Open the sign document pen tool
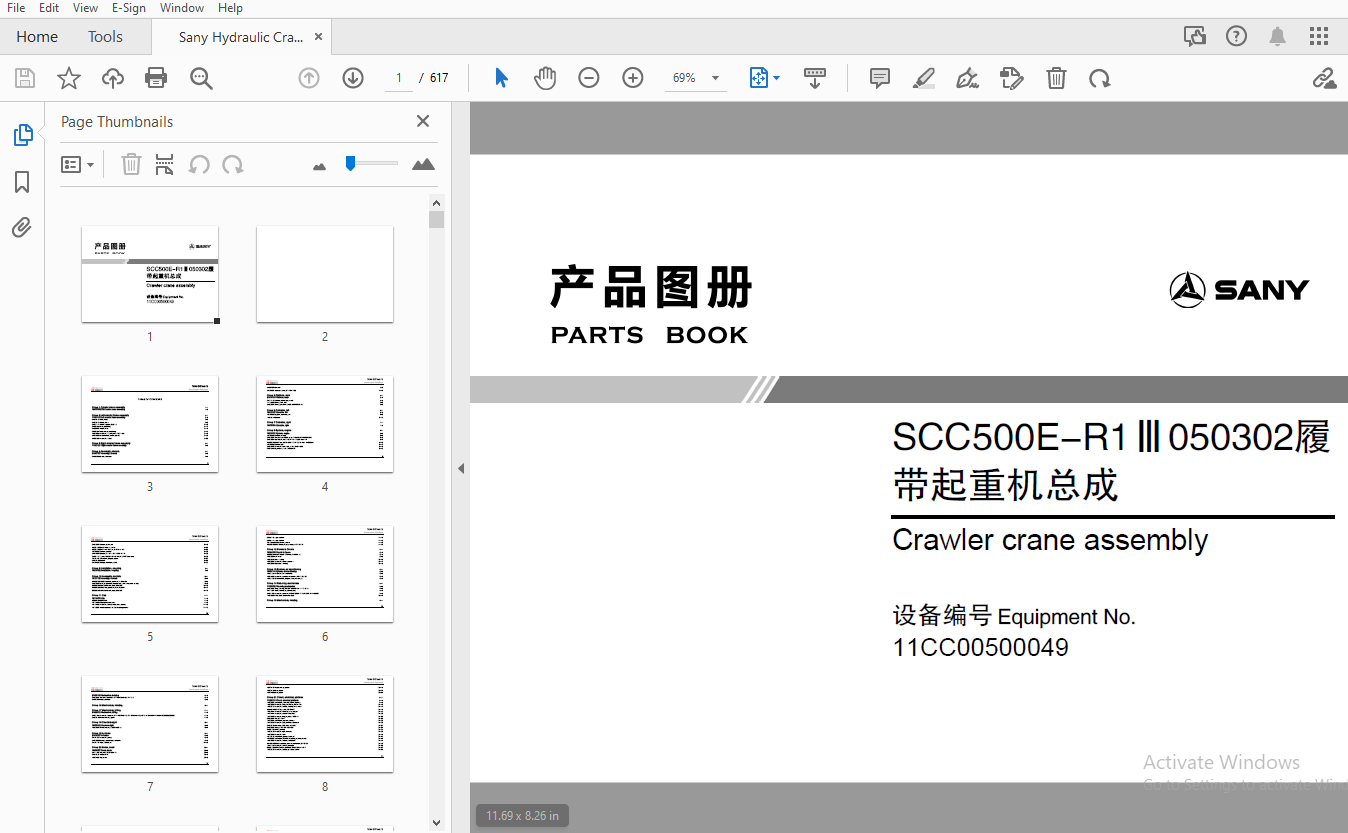 [967, 78]
